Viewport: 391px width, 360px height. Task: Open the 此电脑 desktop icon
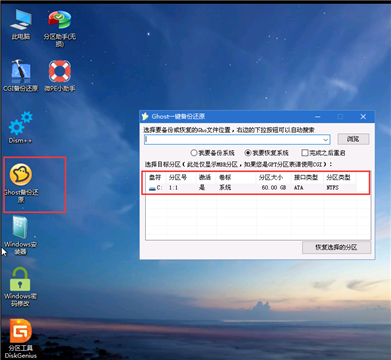pyautogui.click(x=21, y=25)
